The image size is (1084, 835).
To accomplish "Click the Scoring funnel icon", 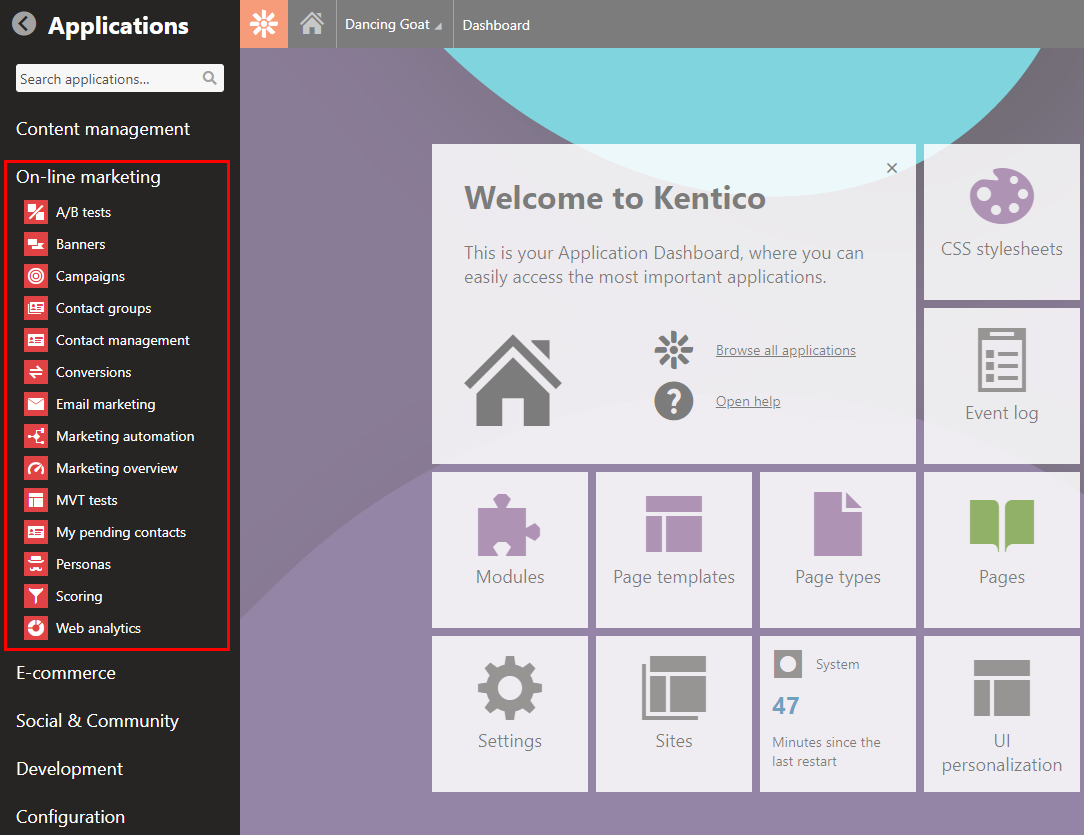I will (36, 596).
